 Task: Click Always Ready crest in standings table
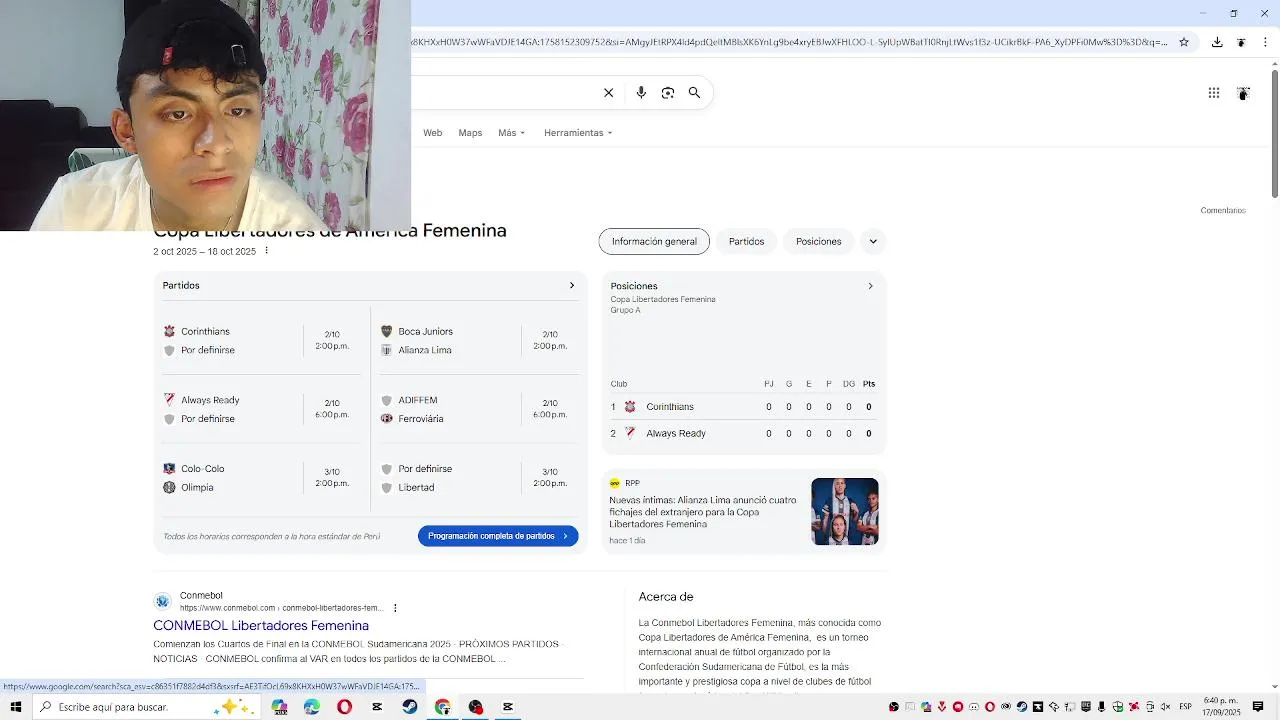[630, 433]
